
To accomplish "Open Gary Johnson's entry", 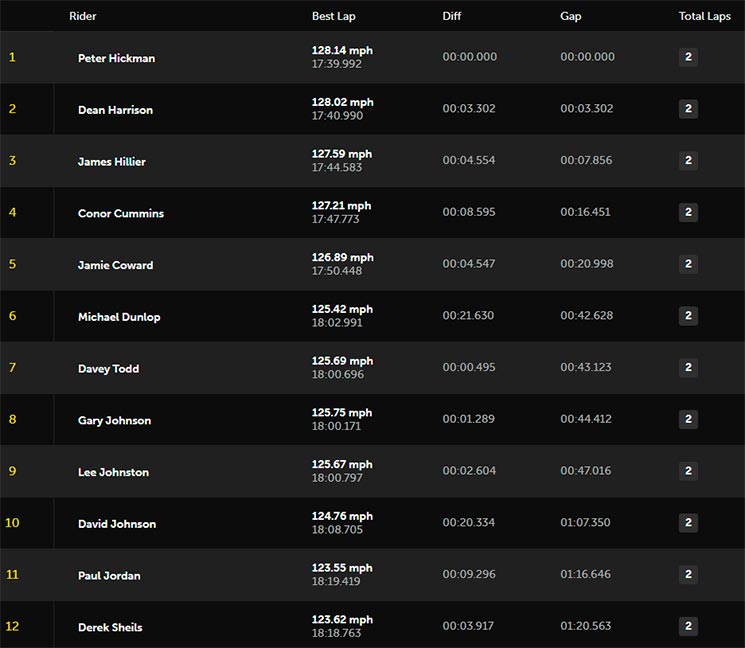I will click(x=115, y=420).
